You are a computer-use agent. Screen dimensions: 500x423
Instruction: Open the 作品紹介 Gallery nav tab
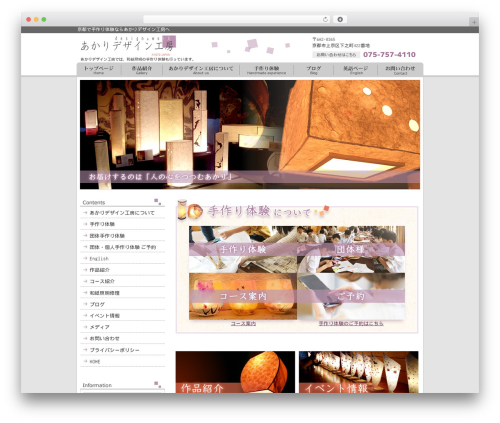(142, 70)
